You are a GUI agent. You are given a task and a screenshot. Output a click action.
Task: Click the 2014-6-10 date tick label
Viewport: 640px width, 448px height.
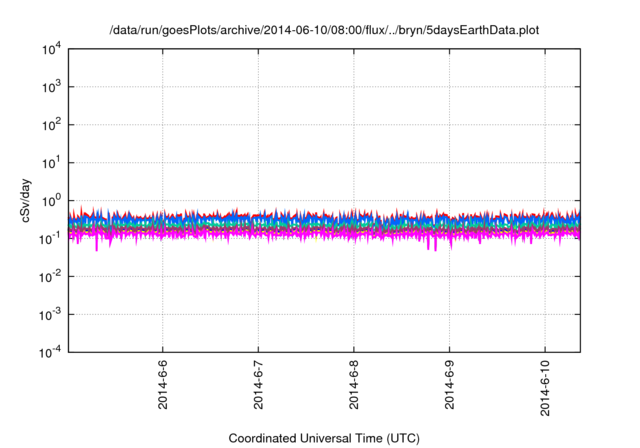click(x=545, y=388)
